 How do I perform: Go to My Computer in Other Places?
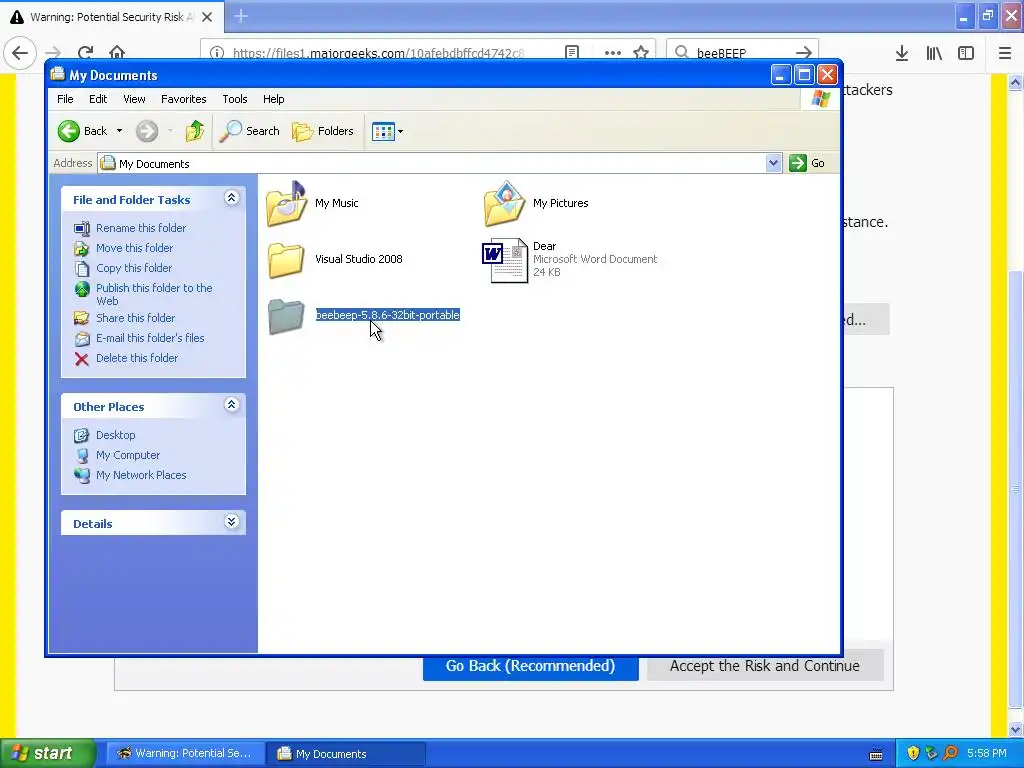click(127, 455)
